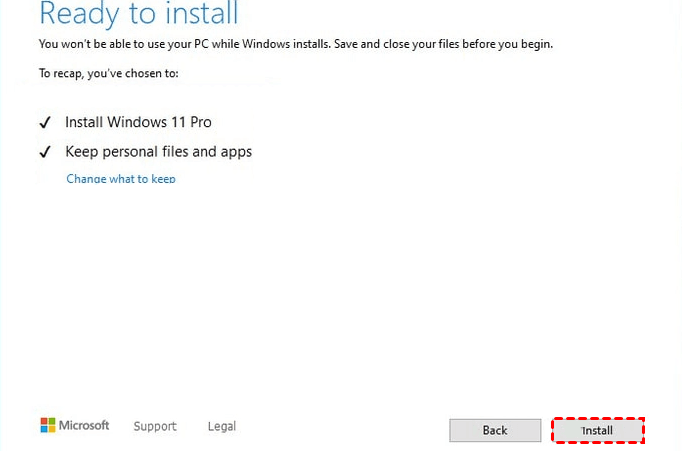682x451 pixels.
Task: Open the "Change what to keep" link
Action: pos(120,179)
